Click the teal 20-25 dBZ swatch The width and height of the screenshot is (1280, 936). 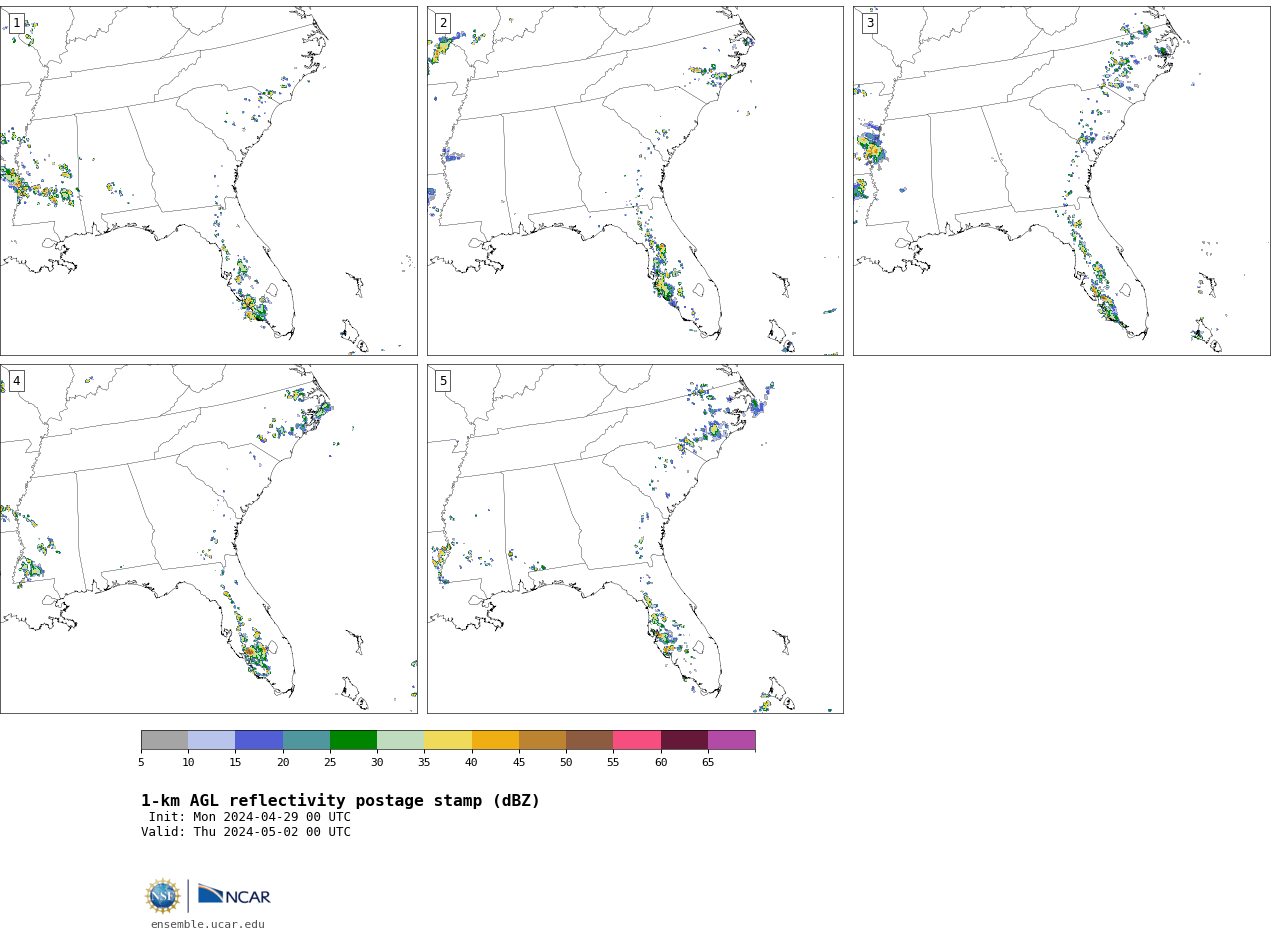[306, 740]
